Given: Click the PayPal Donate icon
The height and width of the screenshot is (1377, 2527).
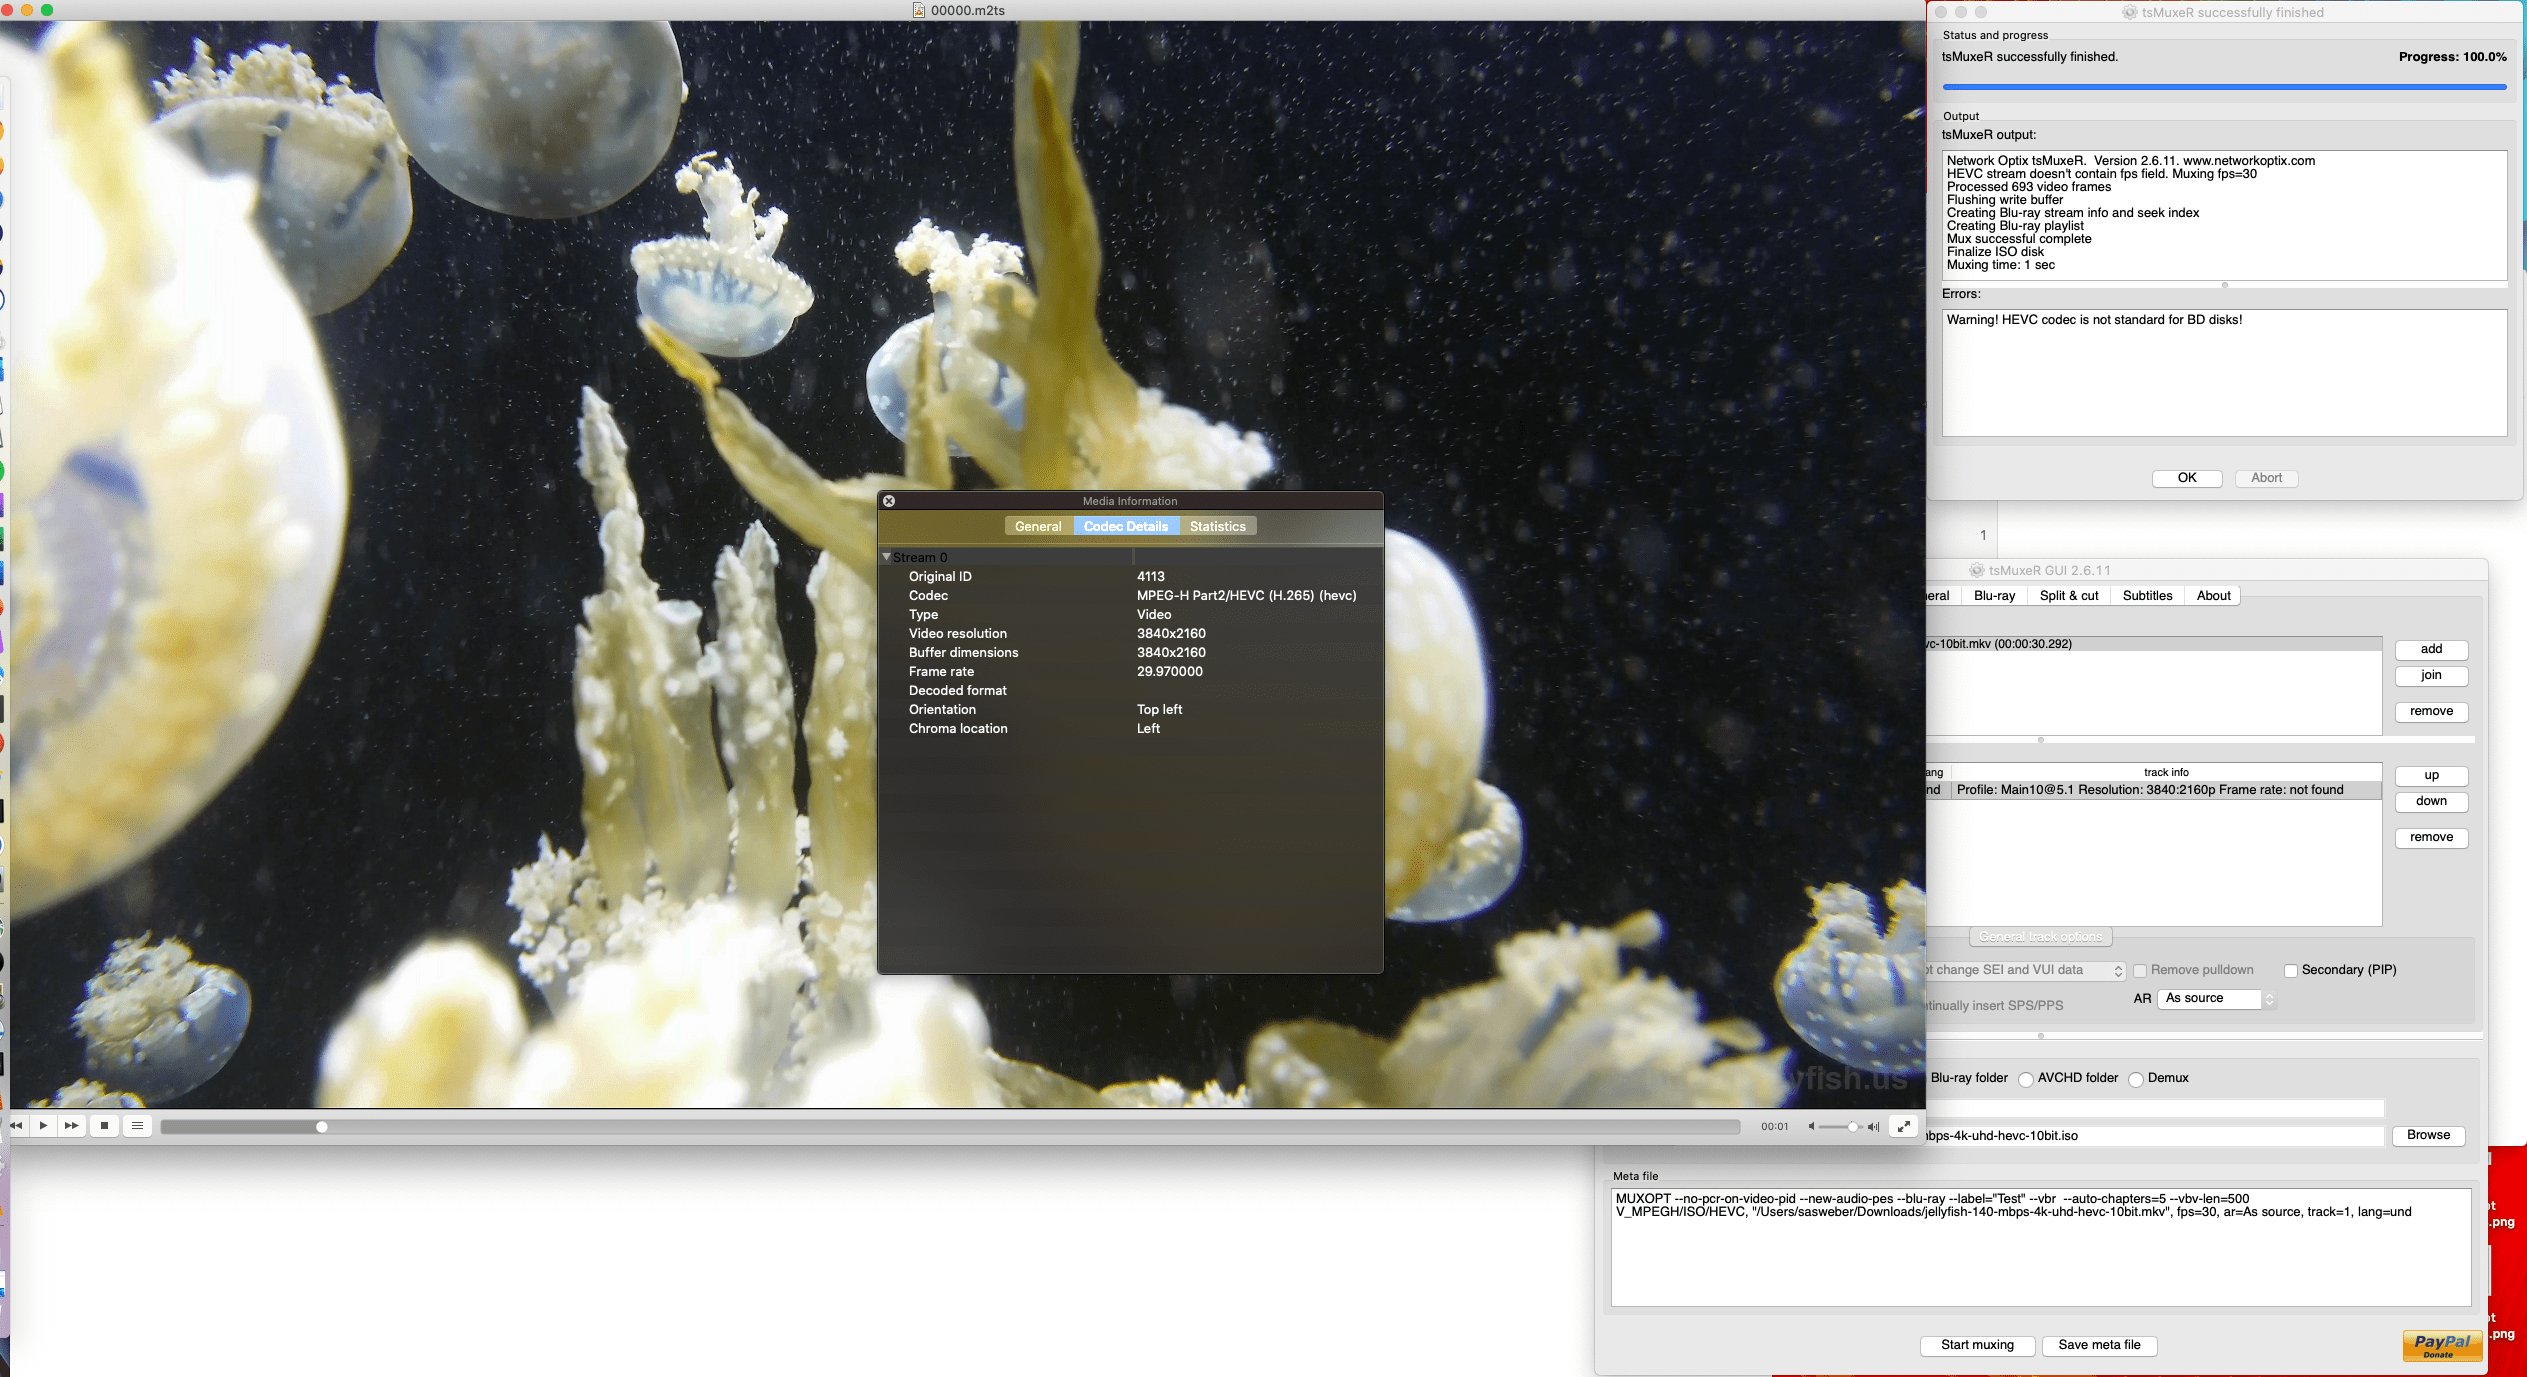Looking at the screenshot, I should [2442, 1345].
